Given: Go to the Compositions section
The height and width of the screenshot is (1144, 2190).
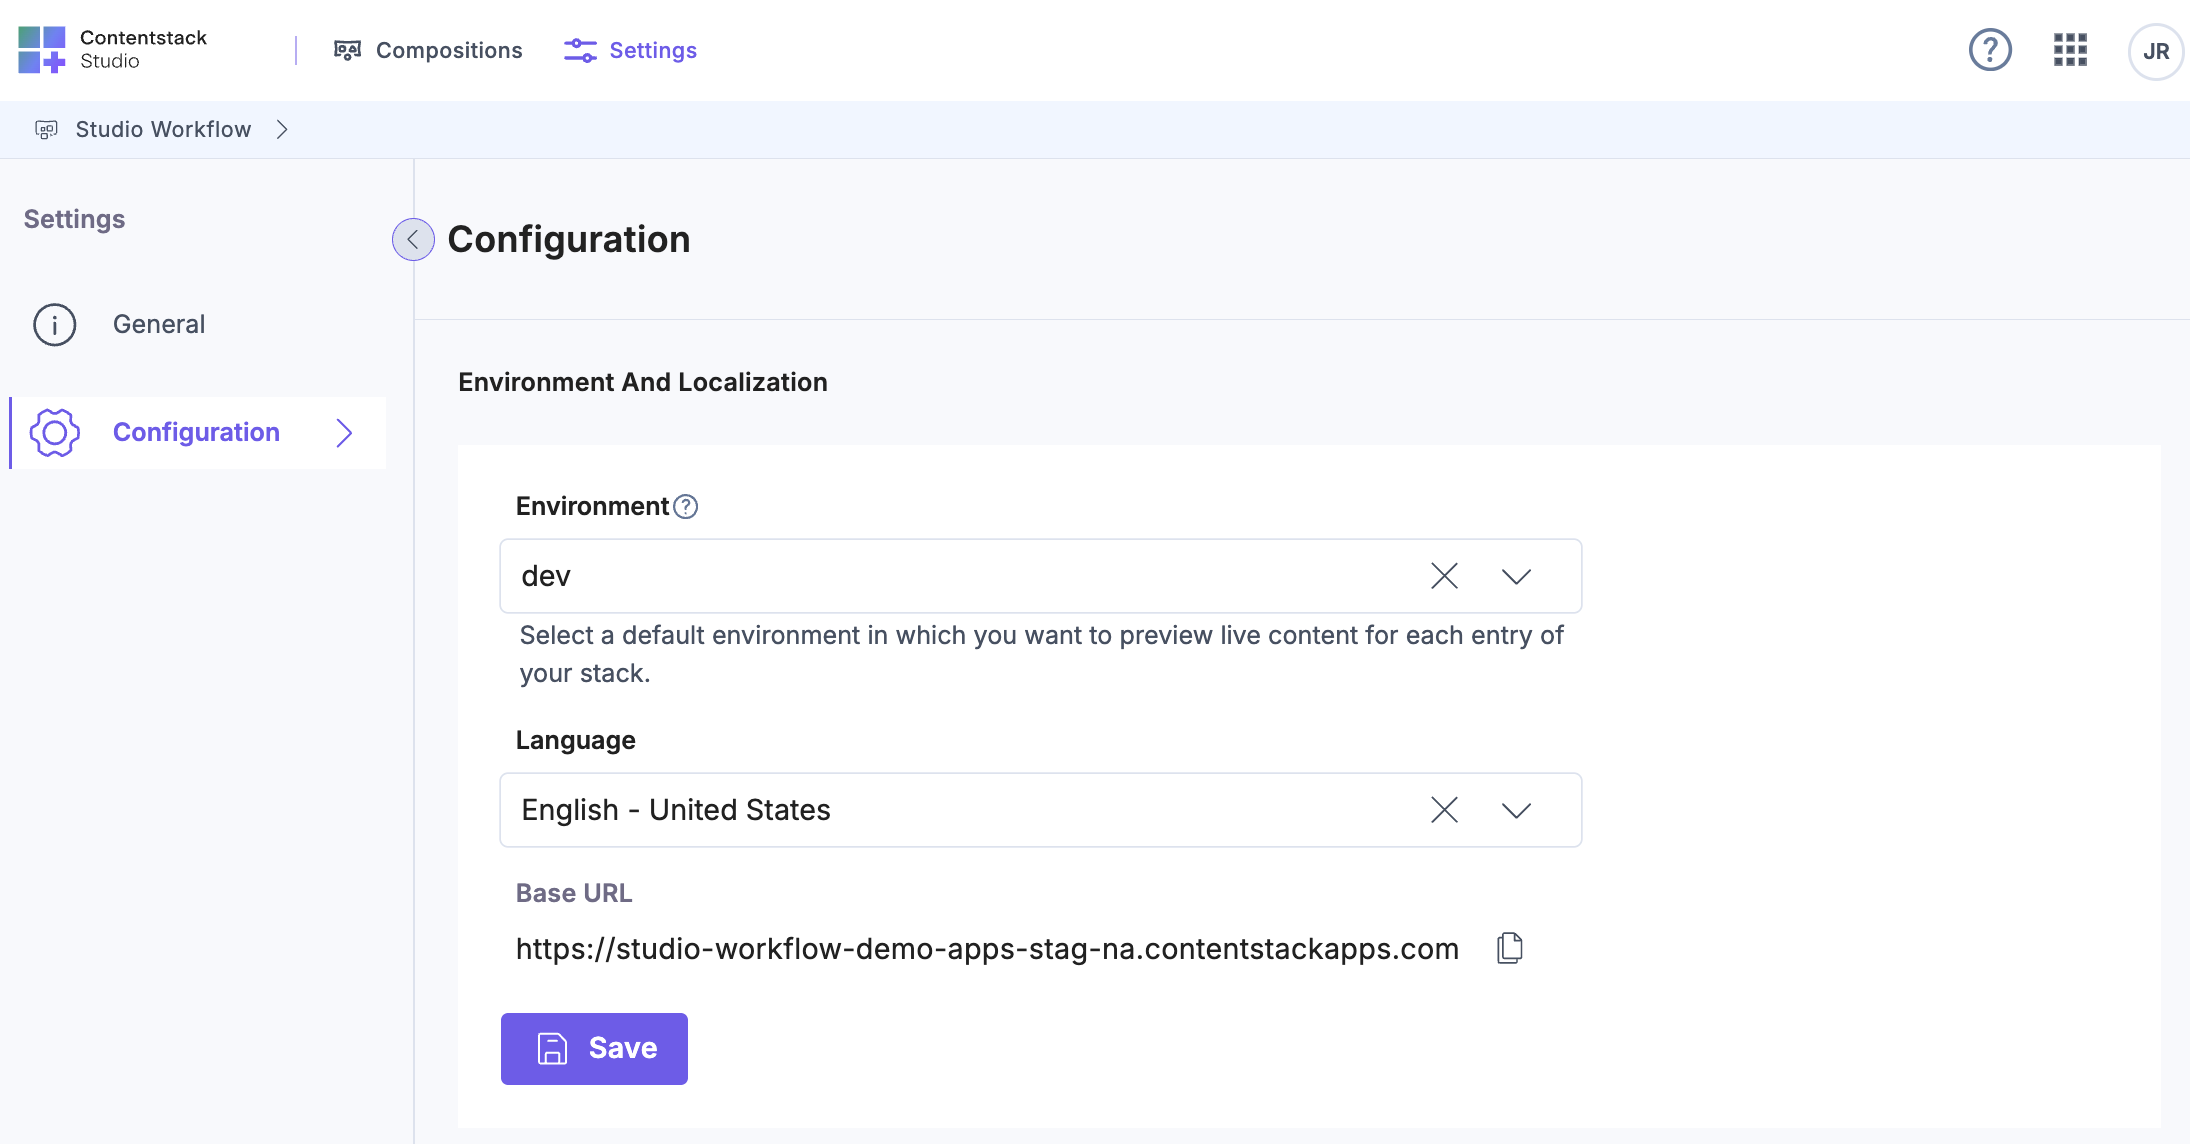Looking at the screenshot, I should coord(448,49).
